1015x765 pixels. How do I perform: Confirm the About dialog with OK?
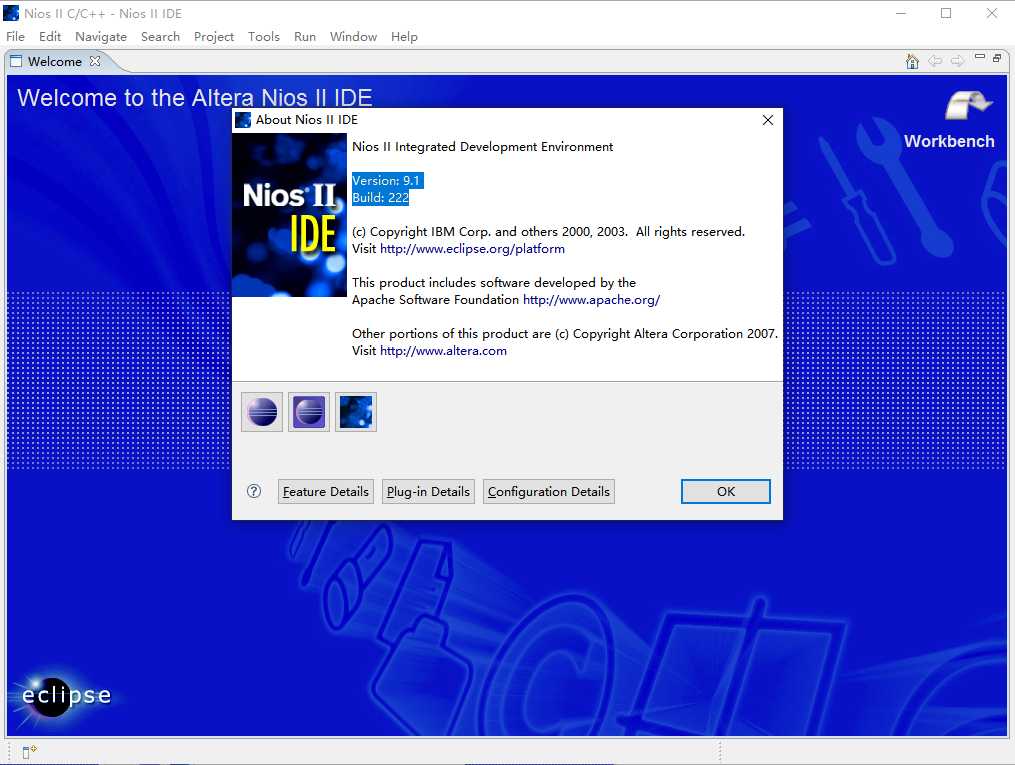[x=726, y=491]
